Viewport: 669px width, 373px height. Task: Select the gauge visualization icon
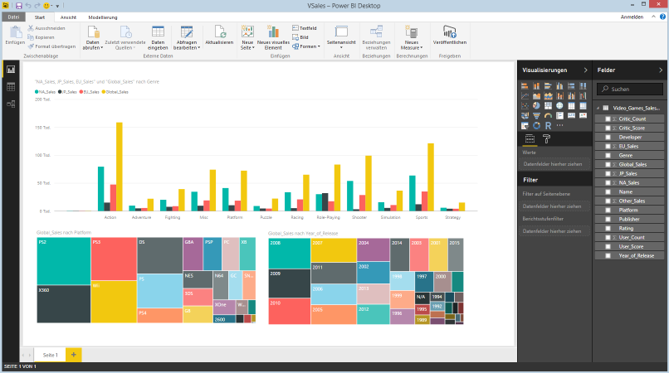[548, 116]
